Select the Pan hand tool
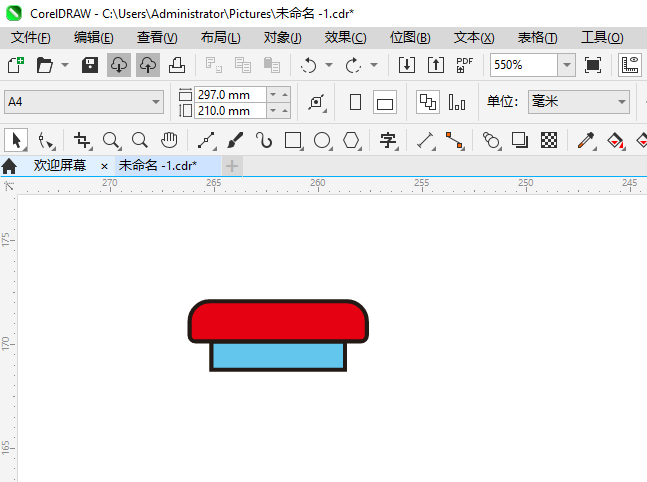 pos(169,140)
